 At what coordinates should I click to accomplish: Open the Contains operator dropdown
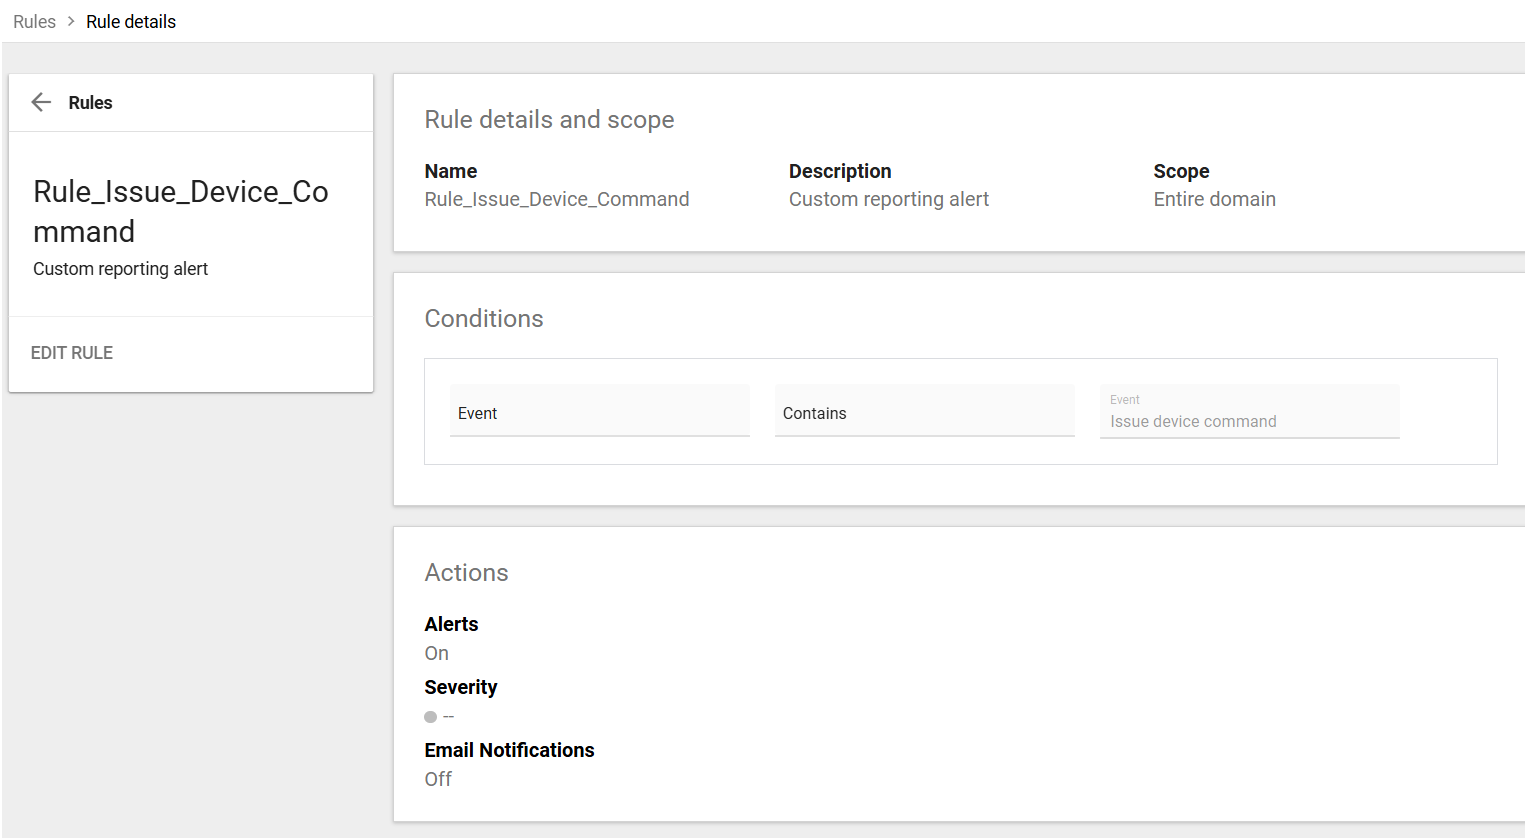pos(924,412)
